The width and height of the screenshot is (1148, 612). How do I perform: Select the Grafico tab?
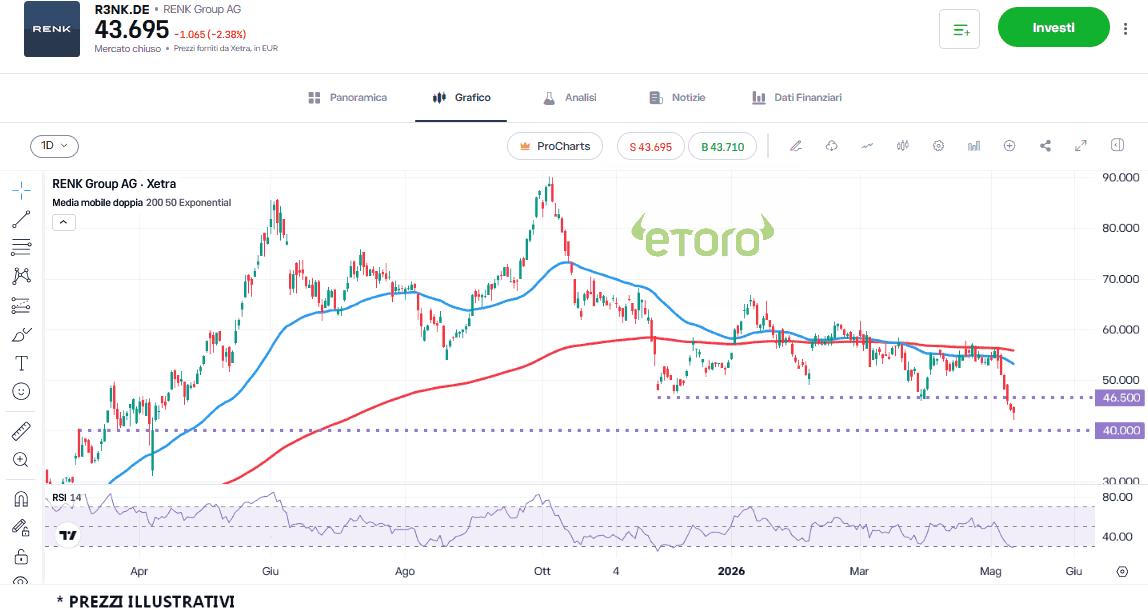pos(461,97)
